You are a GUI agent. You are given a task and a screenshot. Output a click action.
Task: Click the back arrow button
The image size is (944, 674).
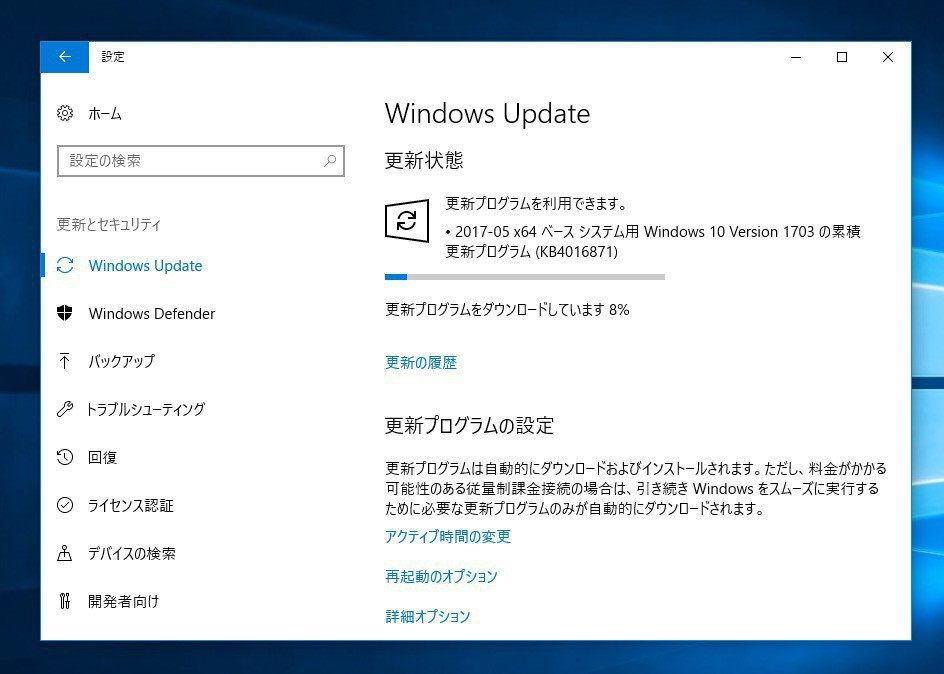point(64,57)
